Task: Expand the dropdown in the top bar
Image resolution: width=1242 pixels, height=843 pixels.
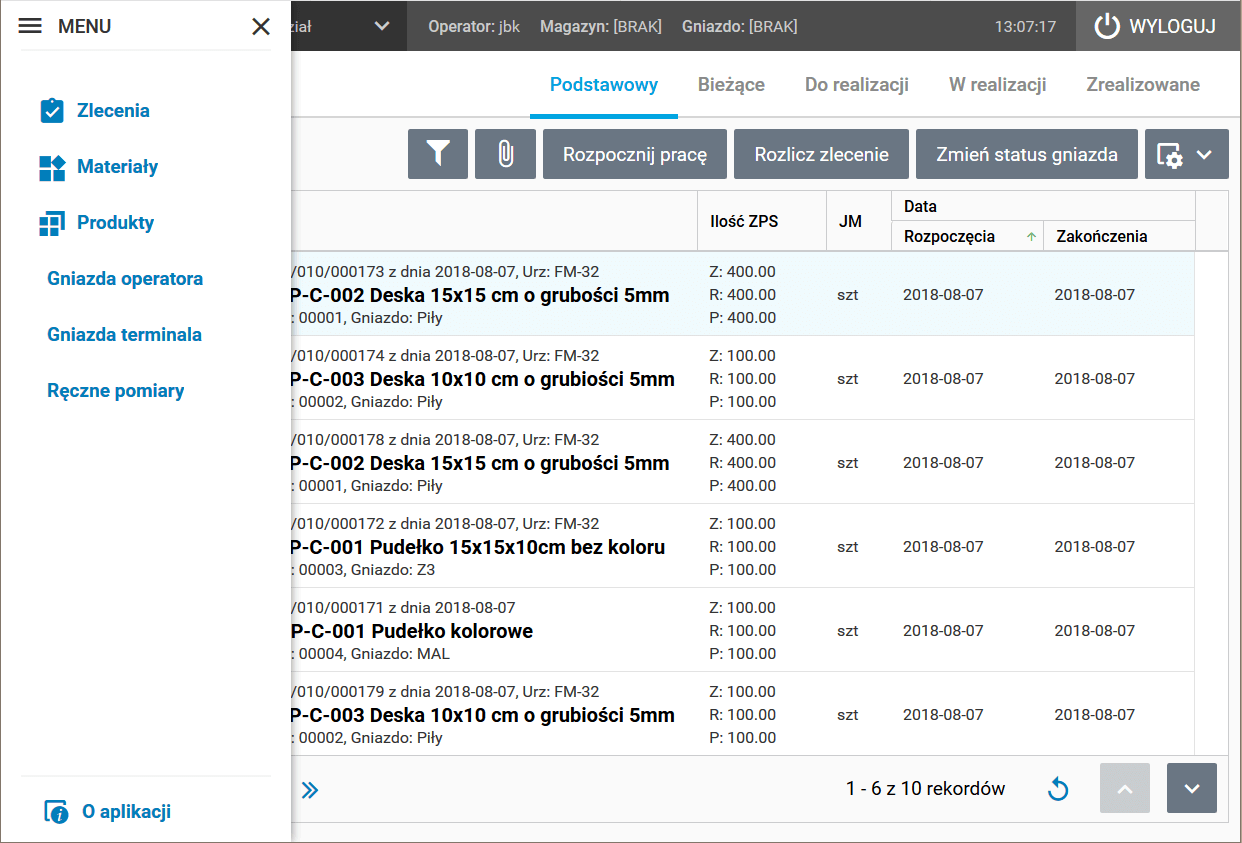Action: 382,26
